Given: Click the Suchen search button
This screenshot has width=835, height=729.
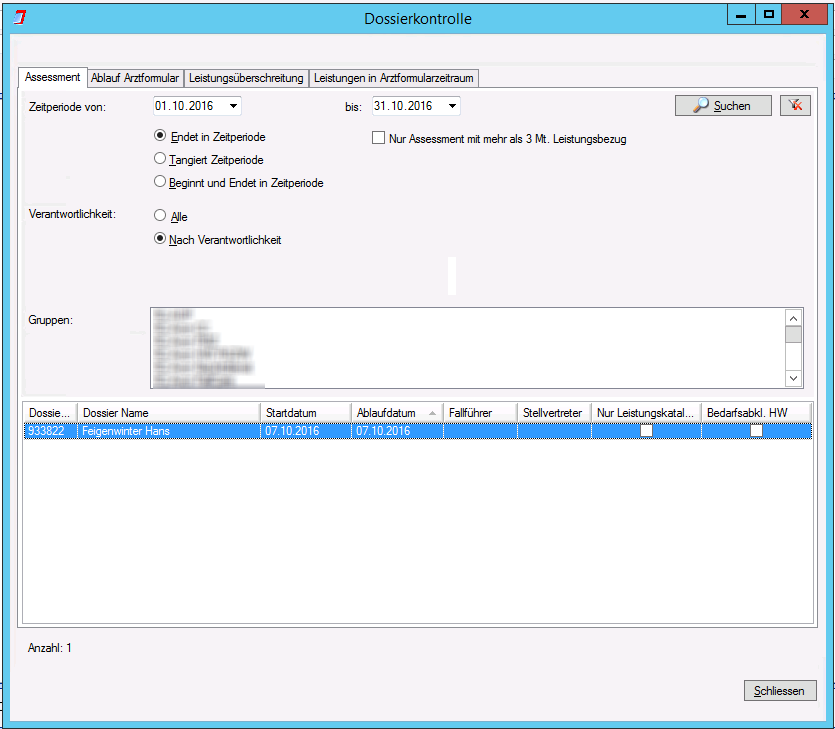Looking at the screenshot, I should [x=723, y=105].
